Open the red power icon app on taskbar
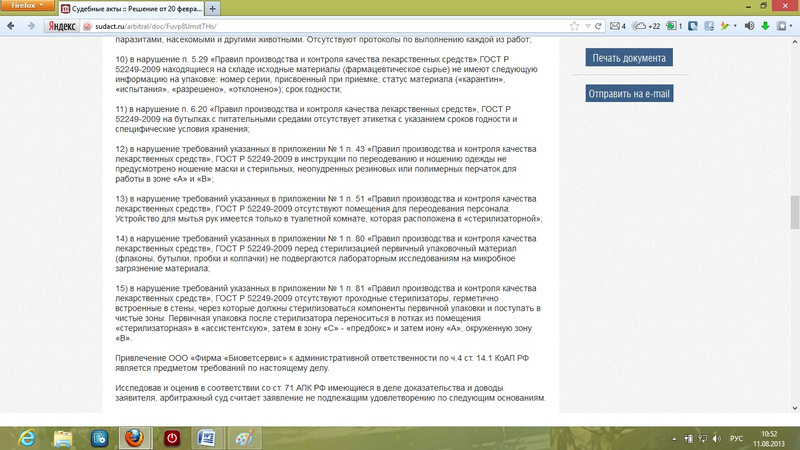 coord(172,438)
